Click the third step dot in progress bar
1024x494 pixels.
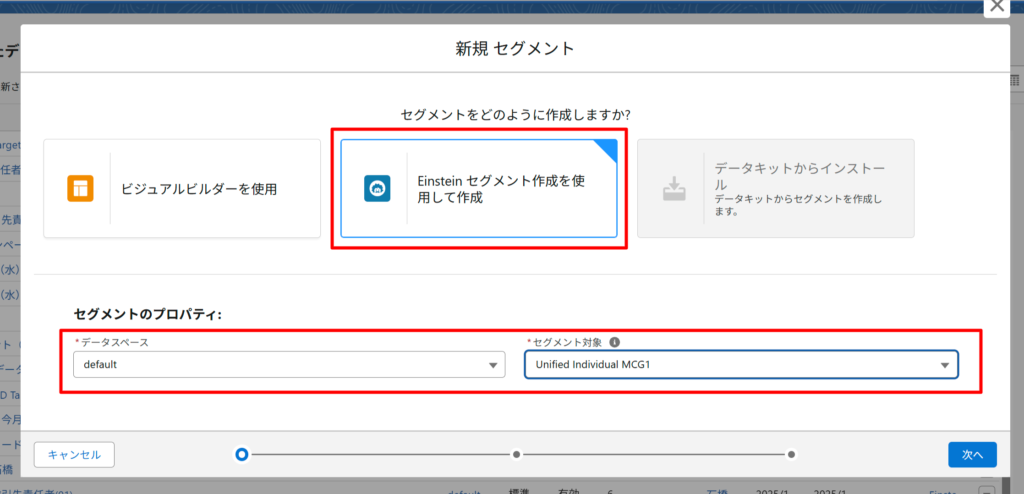pyautogui.click(x=791, y=454)
